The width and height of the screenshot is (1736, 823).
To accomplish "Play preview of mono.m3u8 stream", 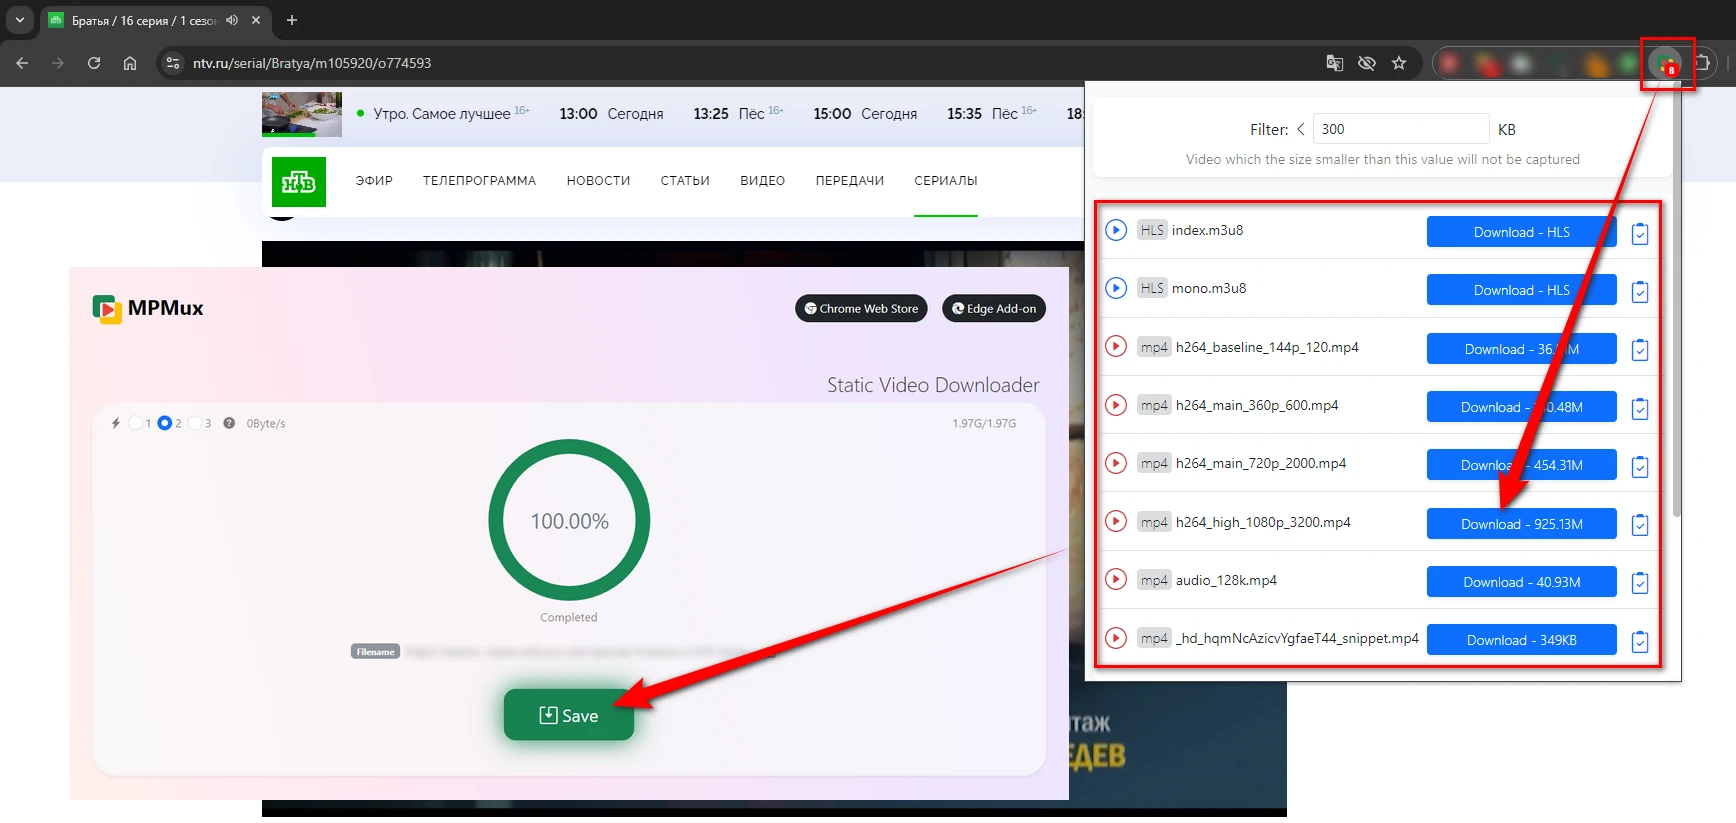I will click(1116, 288).
